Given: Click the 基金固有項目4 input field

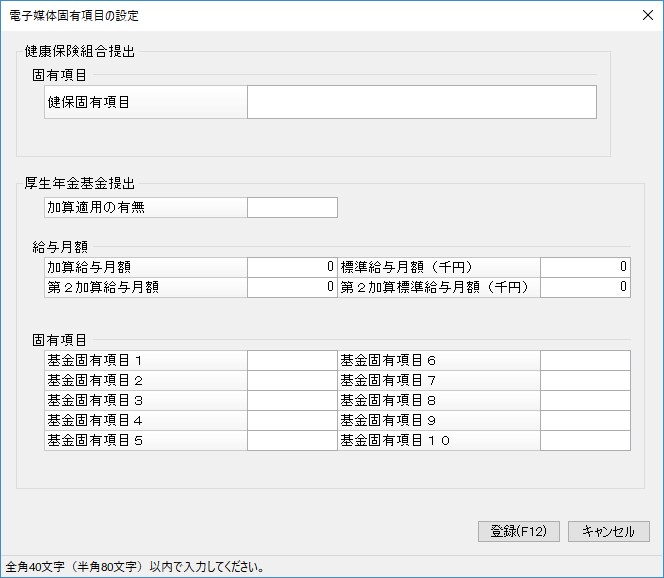Looking at the screenshot, I should pos(292,420).
